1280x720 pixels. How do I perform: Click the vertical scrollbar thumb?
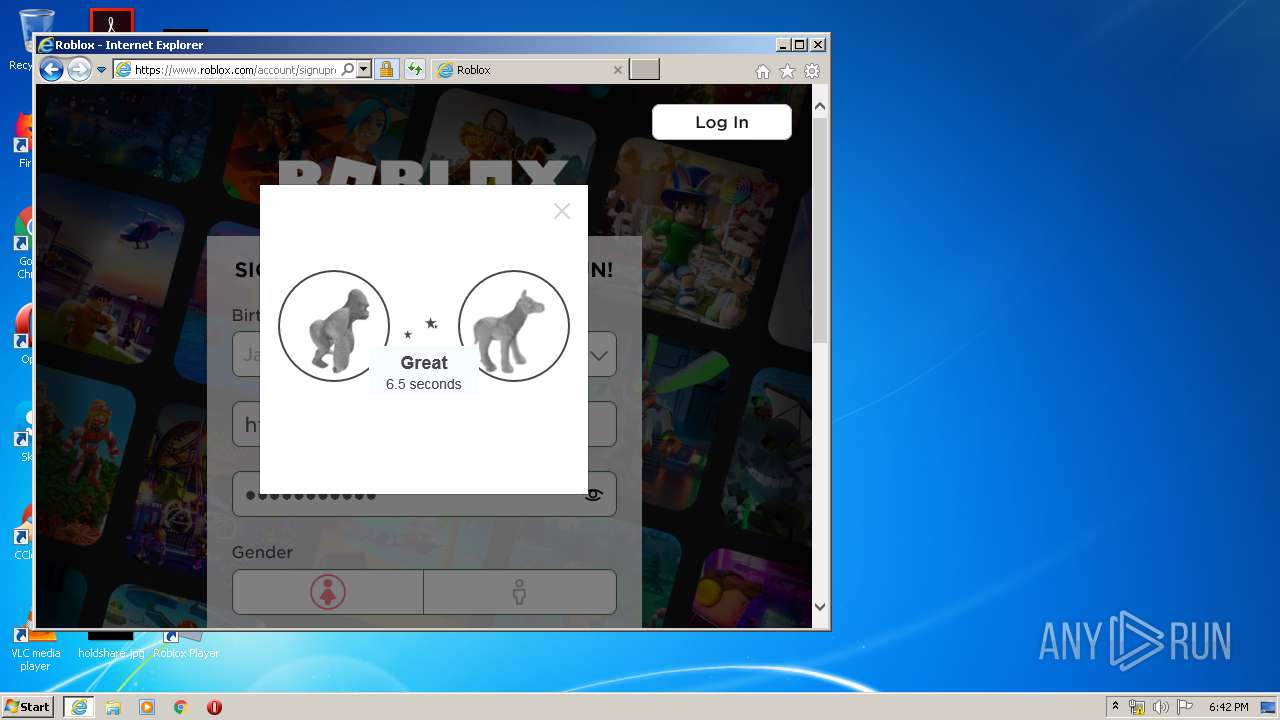820,230
